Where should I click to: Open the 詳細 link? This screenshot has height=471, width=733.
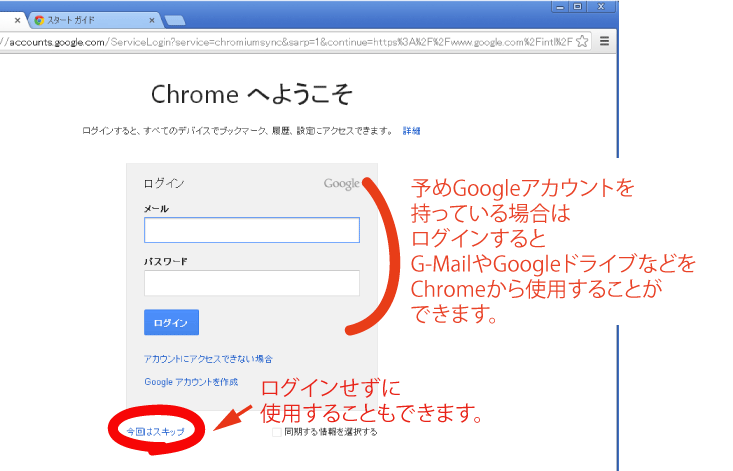point(411,131)
